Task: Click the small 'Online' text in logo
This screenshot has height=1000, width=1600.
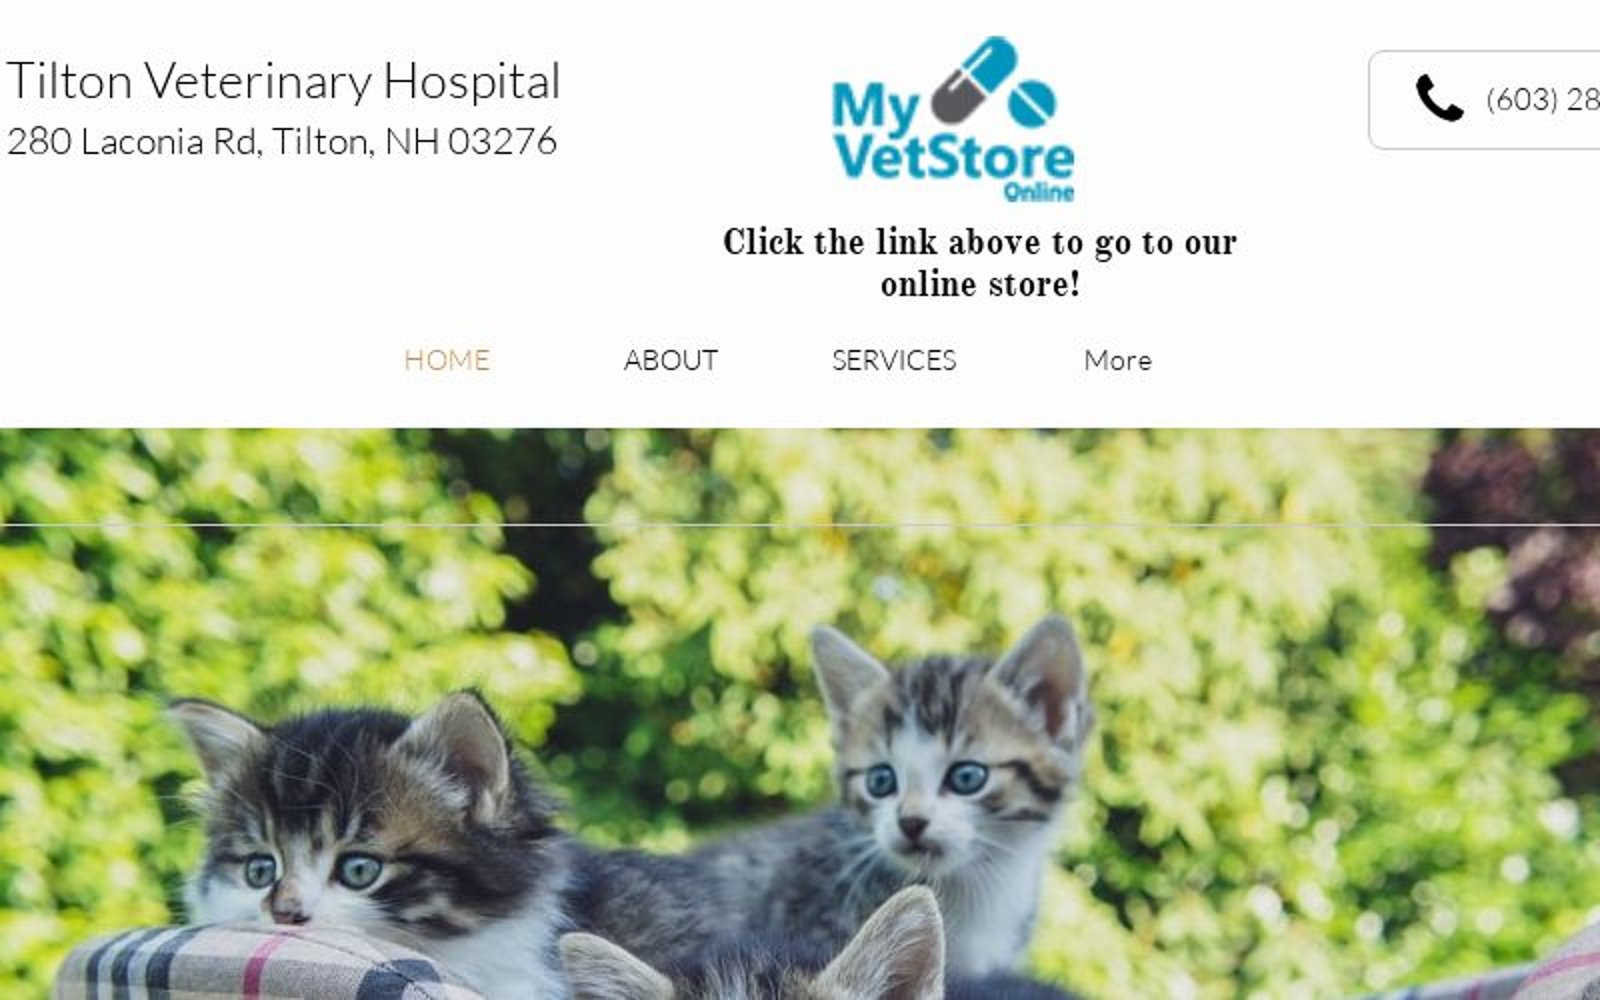Action: (1038, 192)
